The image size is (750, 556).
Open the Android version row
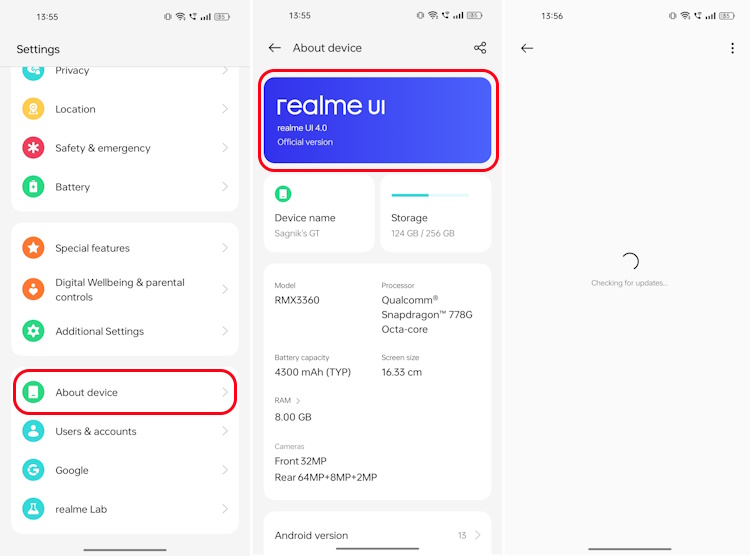[377, 535]
